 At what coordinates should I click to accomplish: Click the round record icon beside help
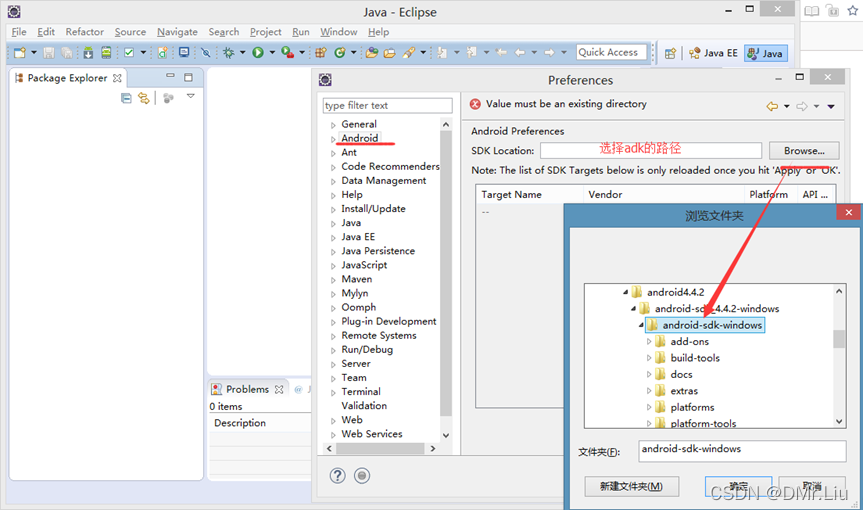tap(362, 475)
